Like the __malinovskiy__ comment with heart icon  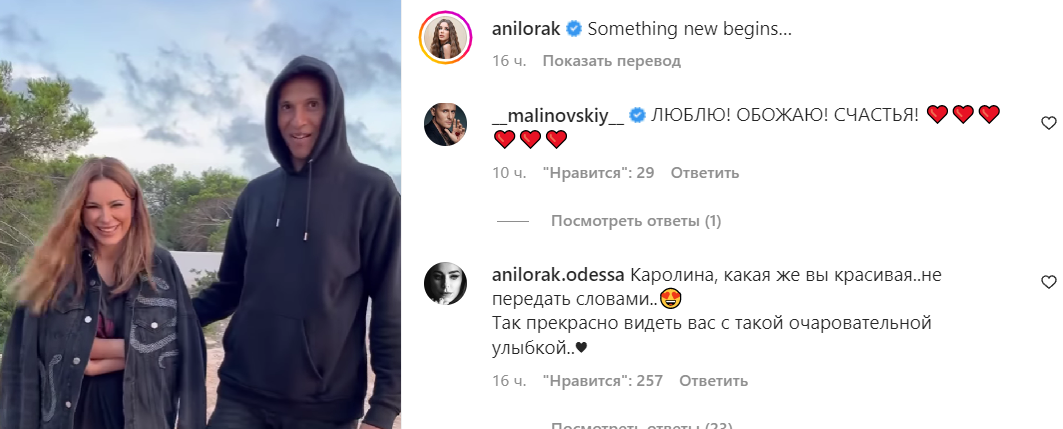pyautogui.click(x=1048, y=123)
